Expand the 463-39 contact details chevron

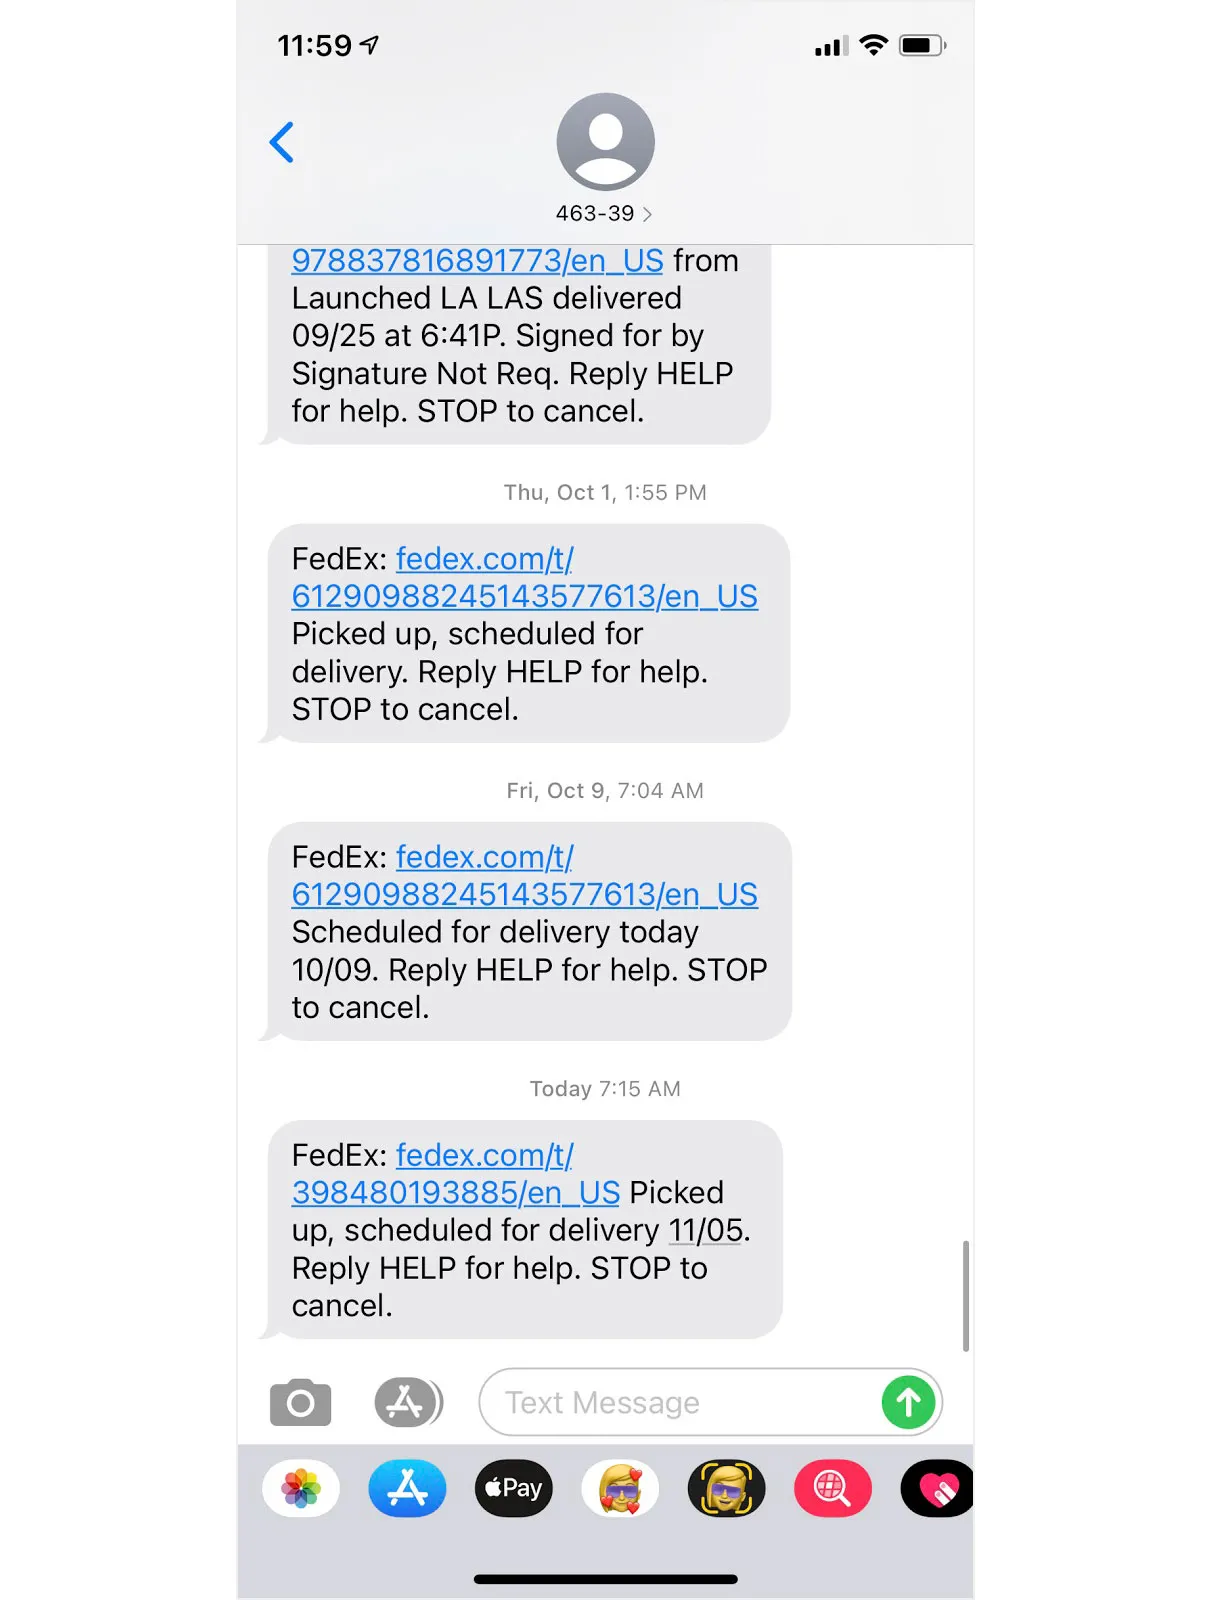point(647,214)
